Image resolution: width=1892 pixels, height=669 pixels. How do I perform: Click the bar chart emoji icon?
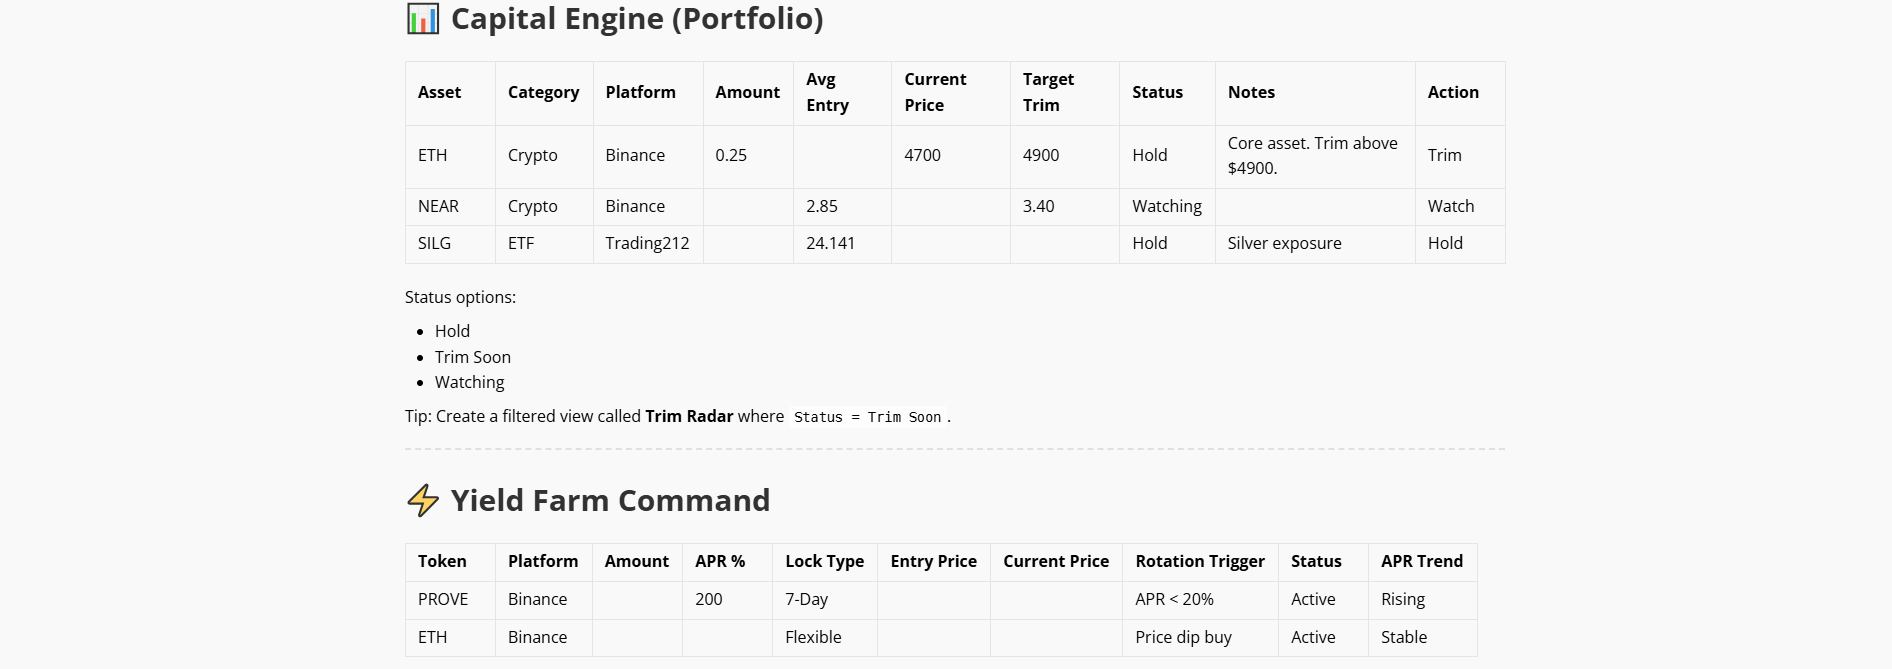tap(422, 19)
